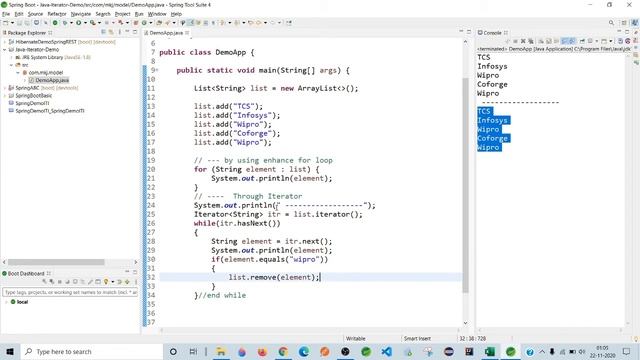Image resolution: width=640 pixels, height=360 pixels.
Task: Open File Explorer from the taskbar
Action: [x=221, y=351]
